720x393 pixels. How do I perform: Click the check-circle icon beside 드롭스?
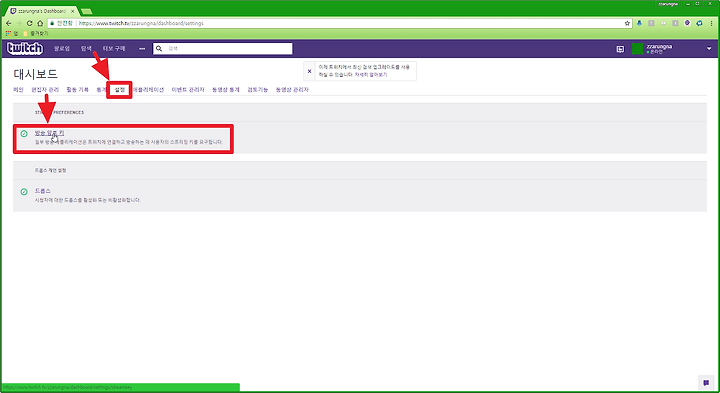pyautogui.click(x=24, y=191)
